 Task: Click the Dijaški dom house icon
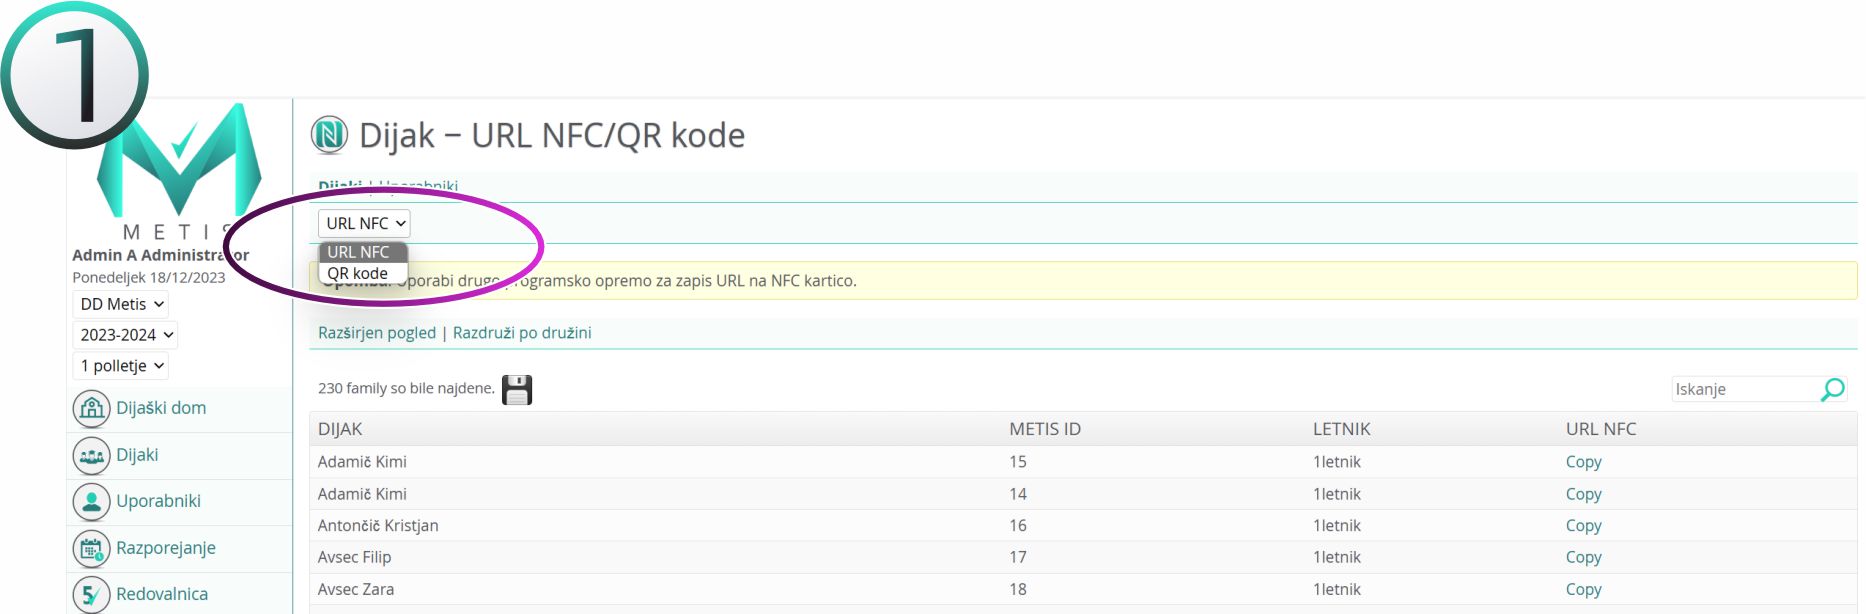[91, 408]
